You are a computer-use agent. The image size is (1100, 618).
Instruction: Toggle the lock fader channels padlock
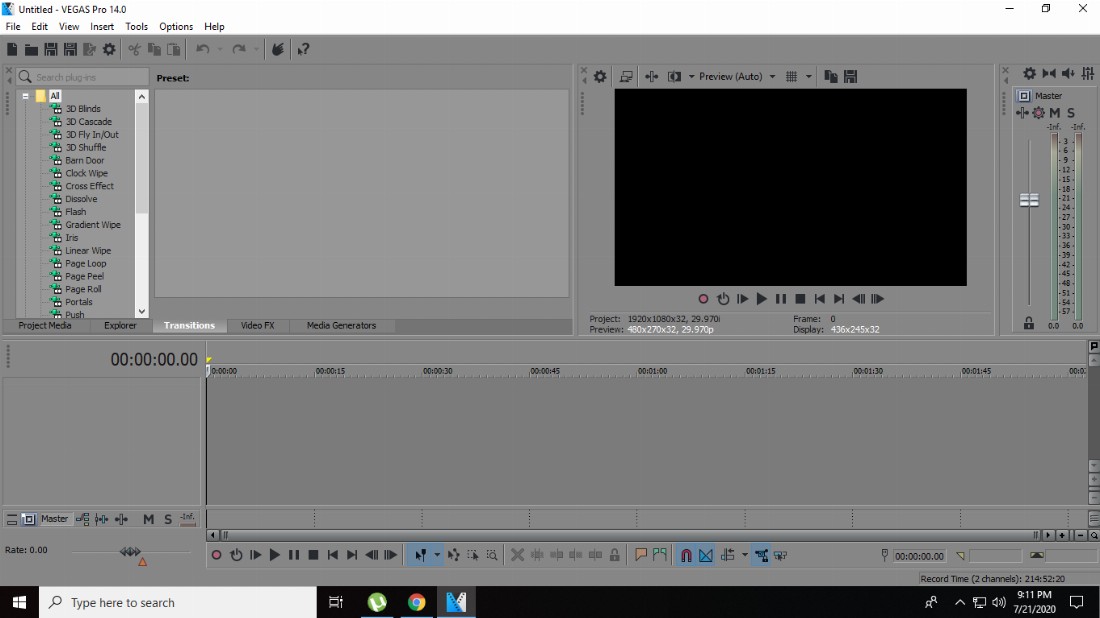pos(1028,323)
